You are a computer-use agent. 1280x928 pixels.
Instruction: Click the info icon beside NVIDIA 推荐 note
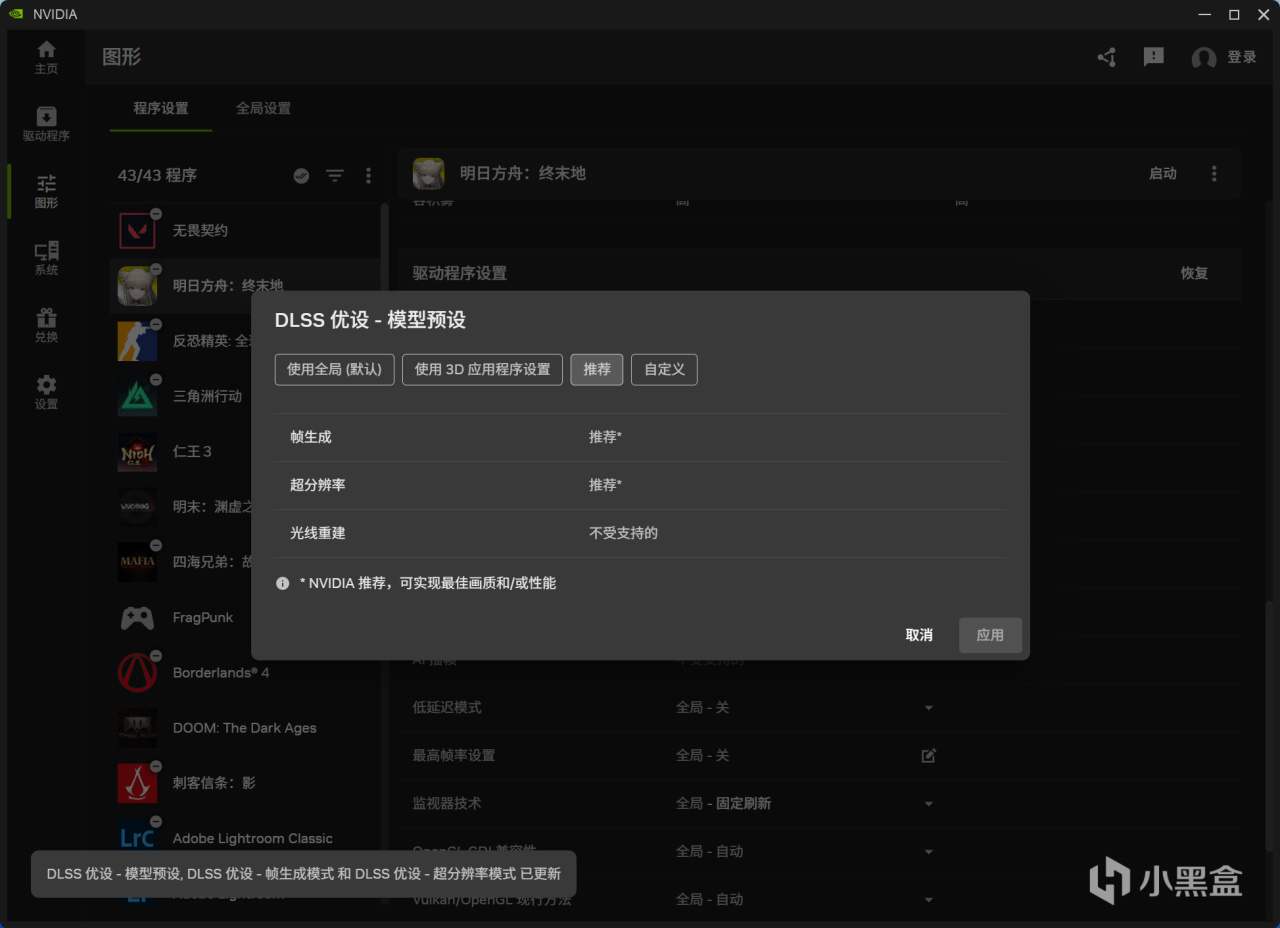[283, 583]
